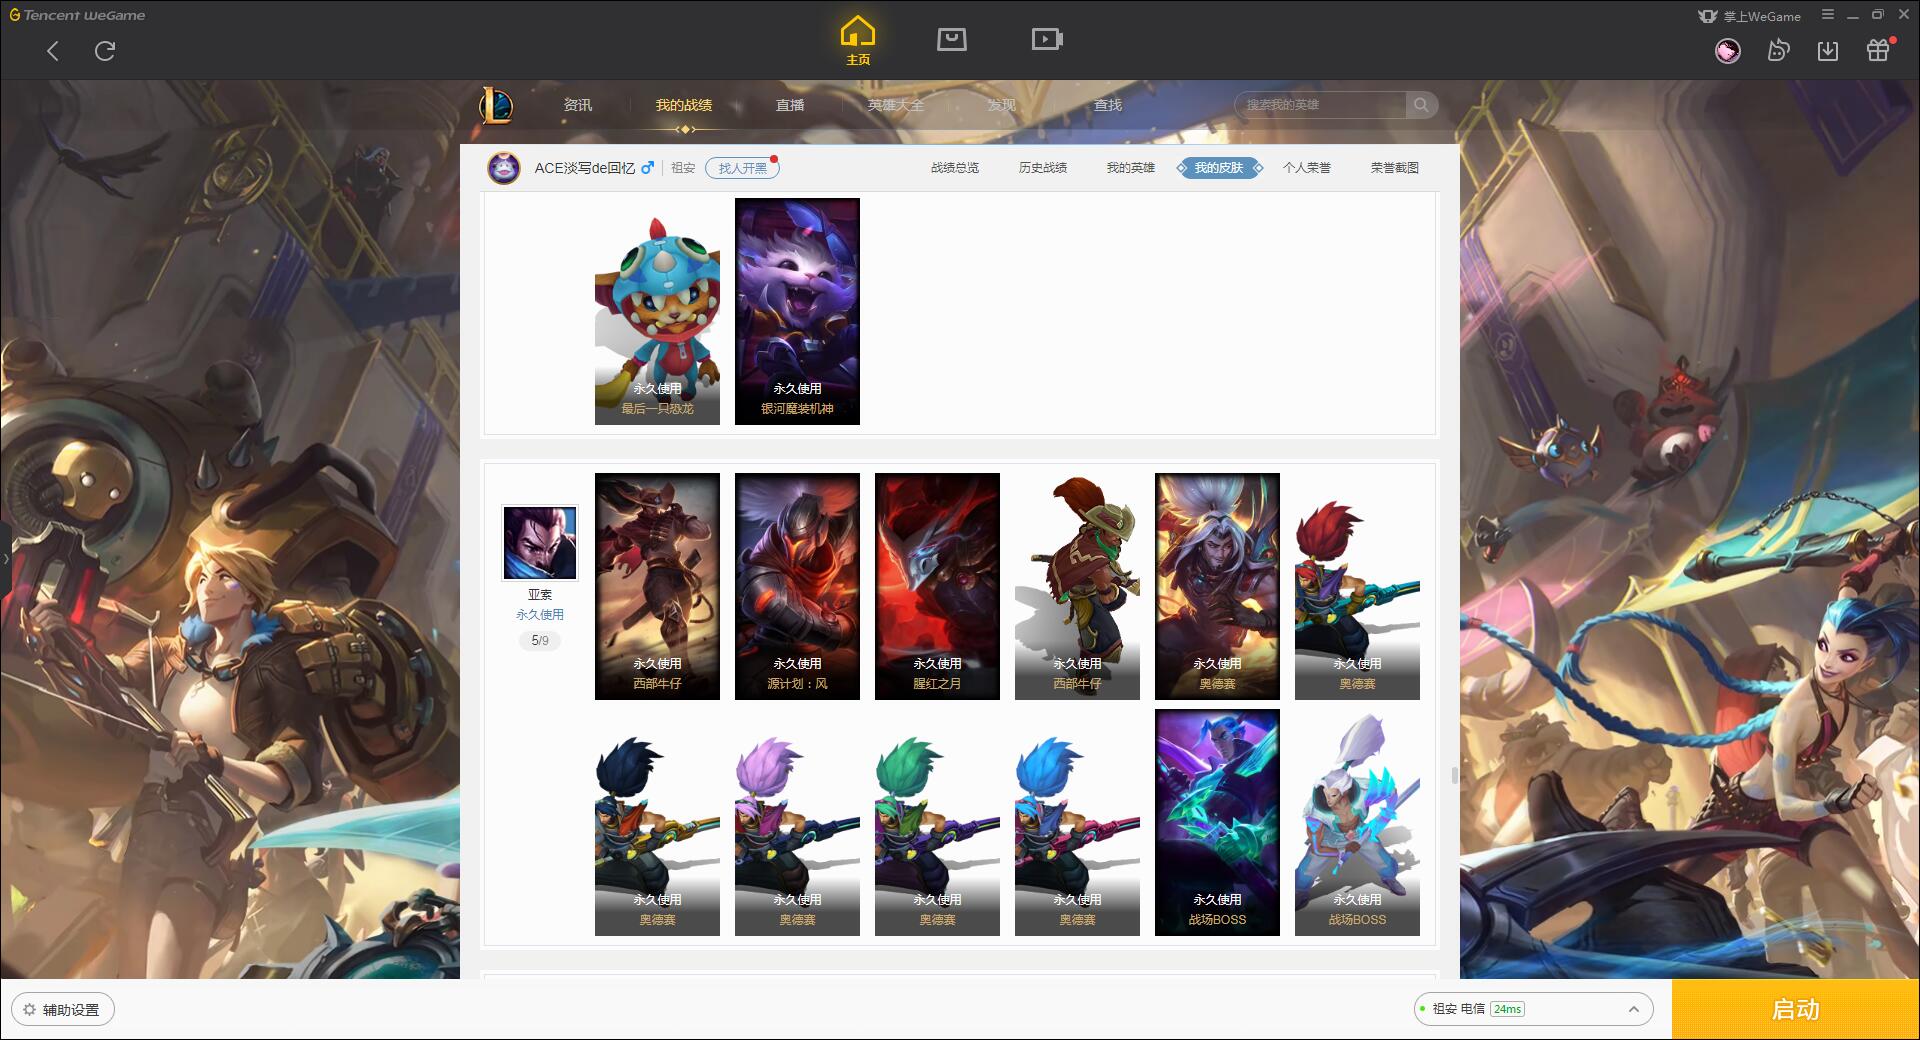This screenshot has width=1920, height=1040.
Task: Open the 战场BOSS splash art skin
Action: click(x=1217, y=822)
